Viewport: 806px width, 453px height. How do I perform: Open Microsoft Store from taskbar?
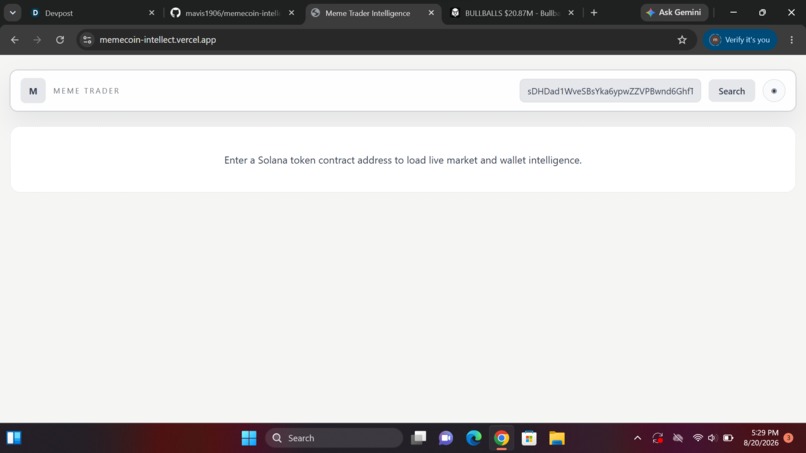coord(529,438)
